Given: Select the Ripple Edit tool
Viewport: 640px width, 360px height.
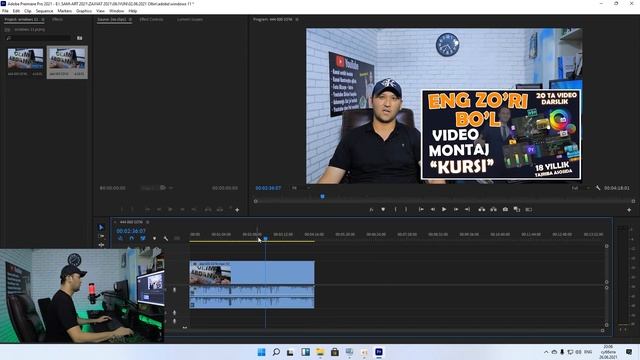Looking at the screenshot, I should tap(101, 244).
